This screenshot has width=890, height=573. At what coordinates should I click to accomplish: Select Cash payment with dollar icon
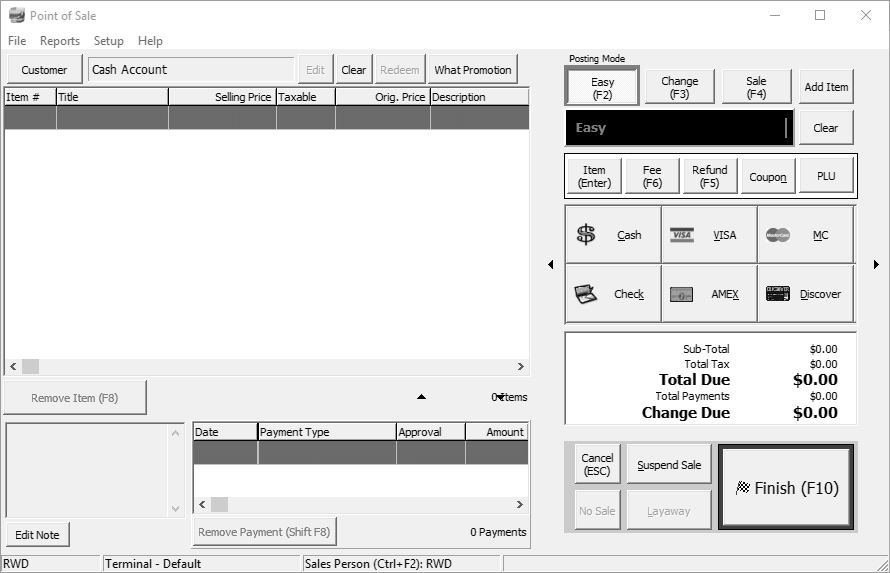click(613, 234)
